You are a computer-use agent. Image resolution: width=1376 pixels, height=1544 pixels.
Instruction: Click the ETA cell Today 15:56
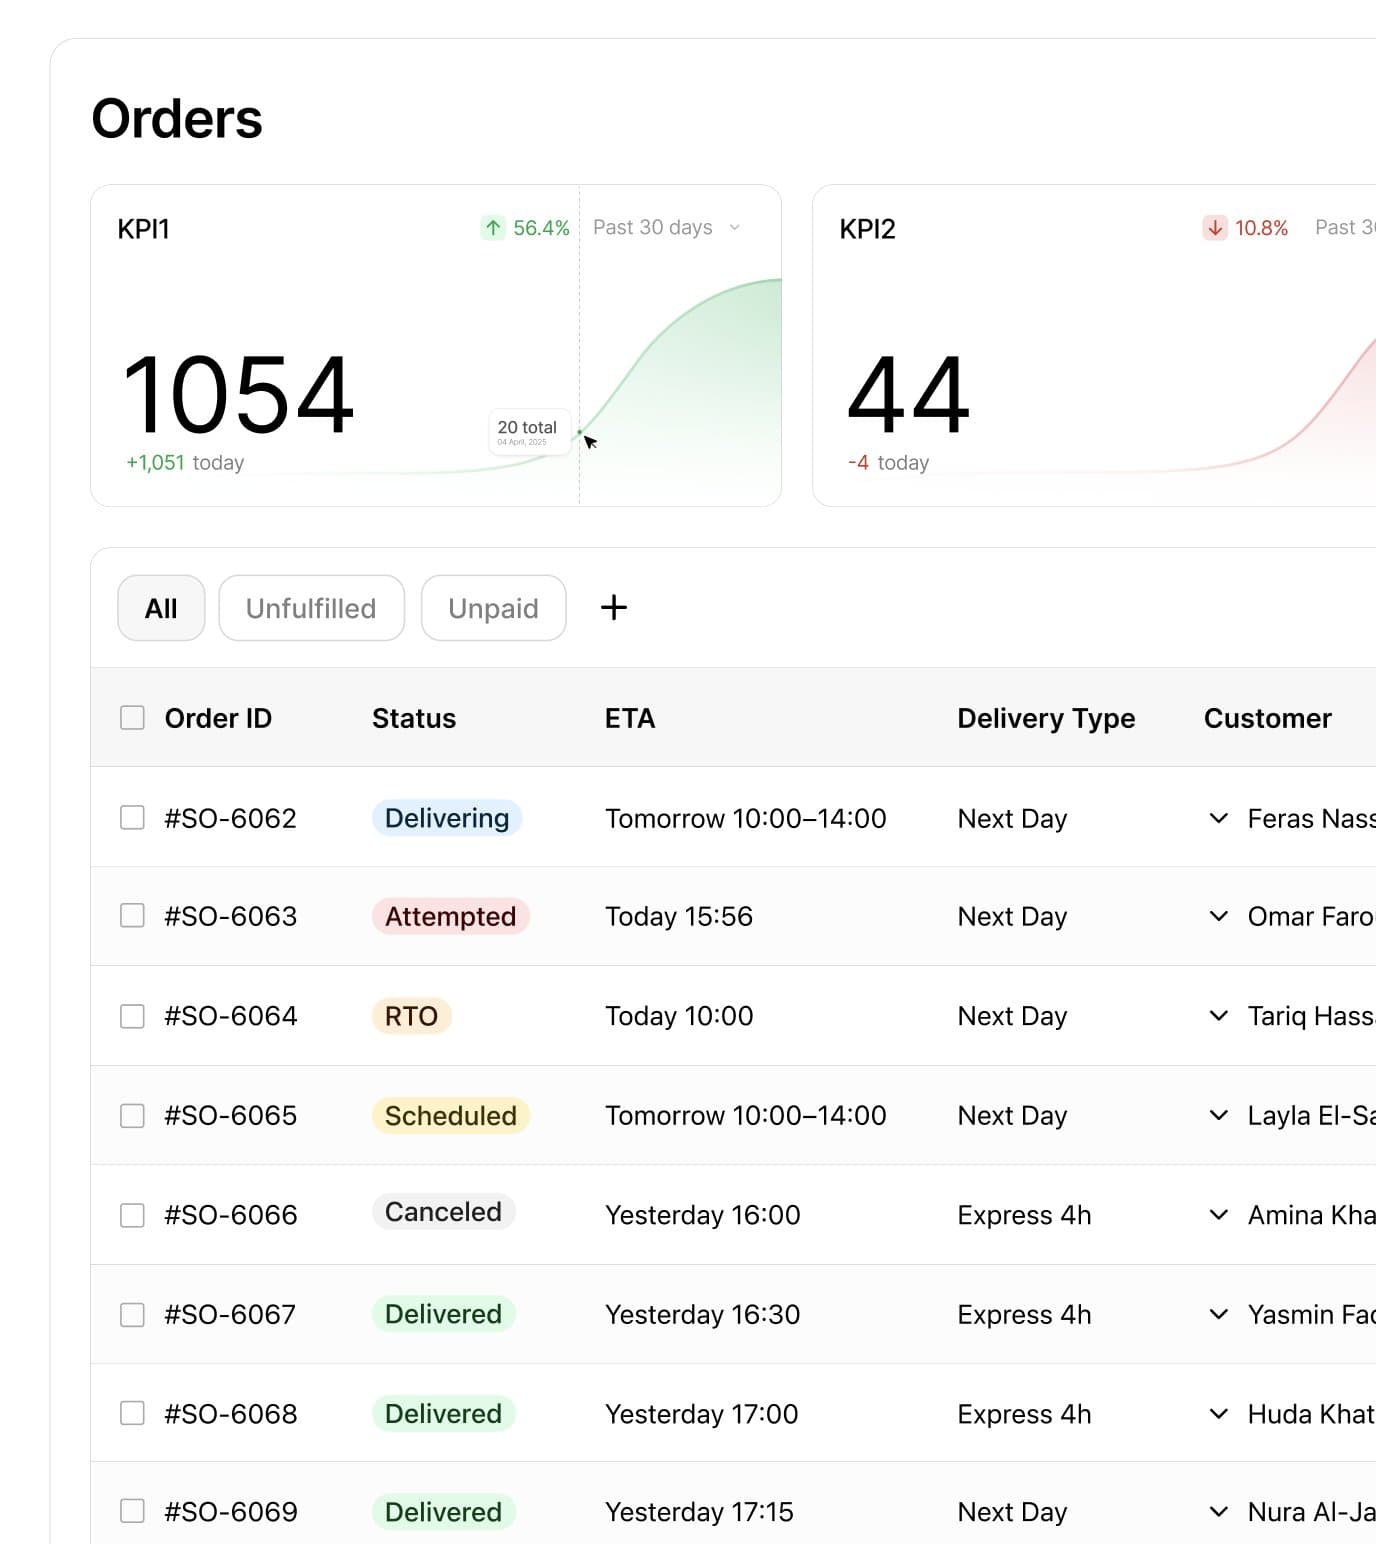point(679,916)
